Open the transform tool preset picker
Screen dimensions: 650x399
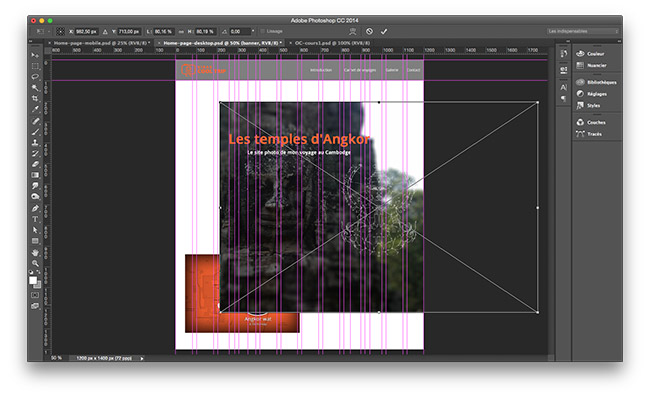click(42, 31)
